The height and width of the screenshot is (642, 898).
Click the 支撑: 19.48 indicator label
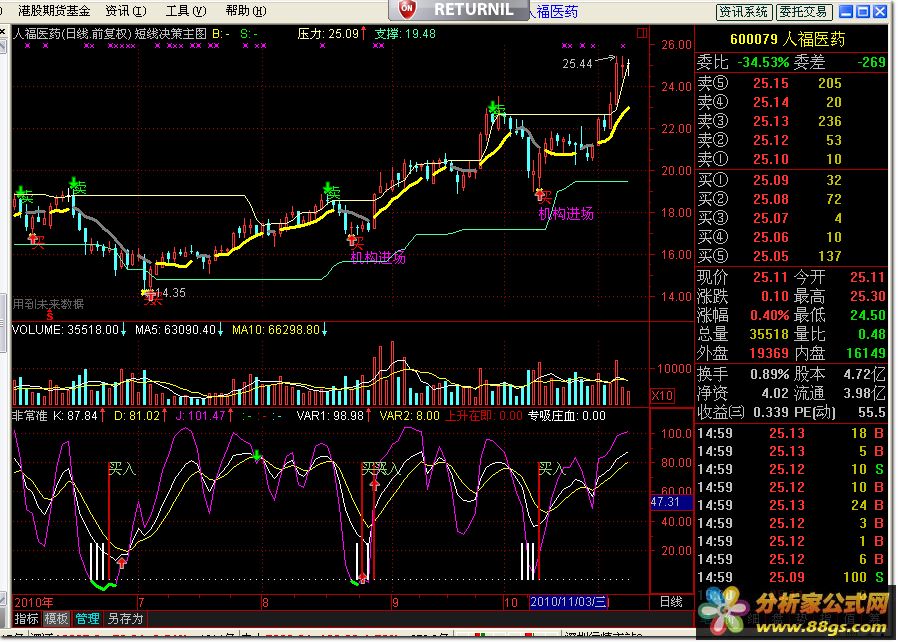pos(405,34)
